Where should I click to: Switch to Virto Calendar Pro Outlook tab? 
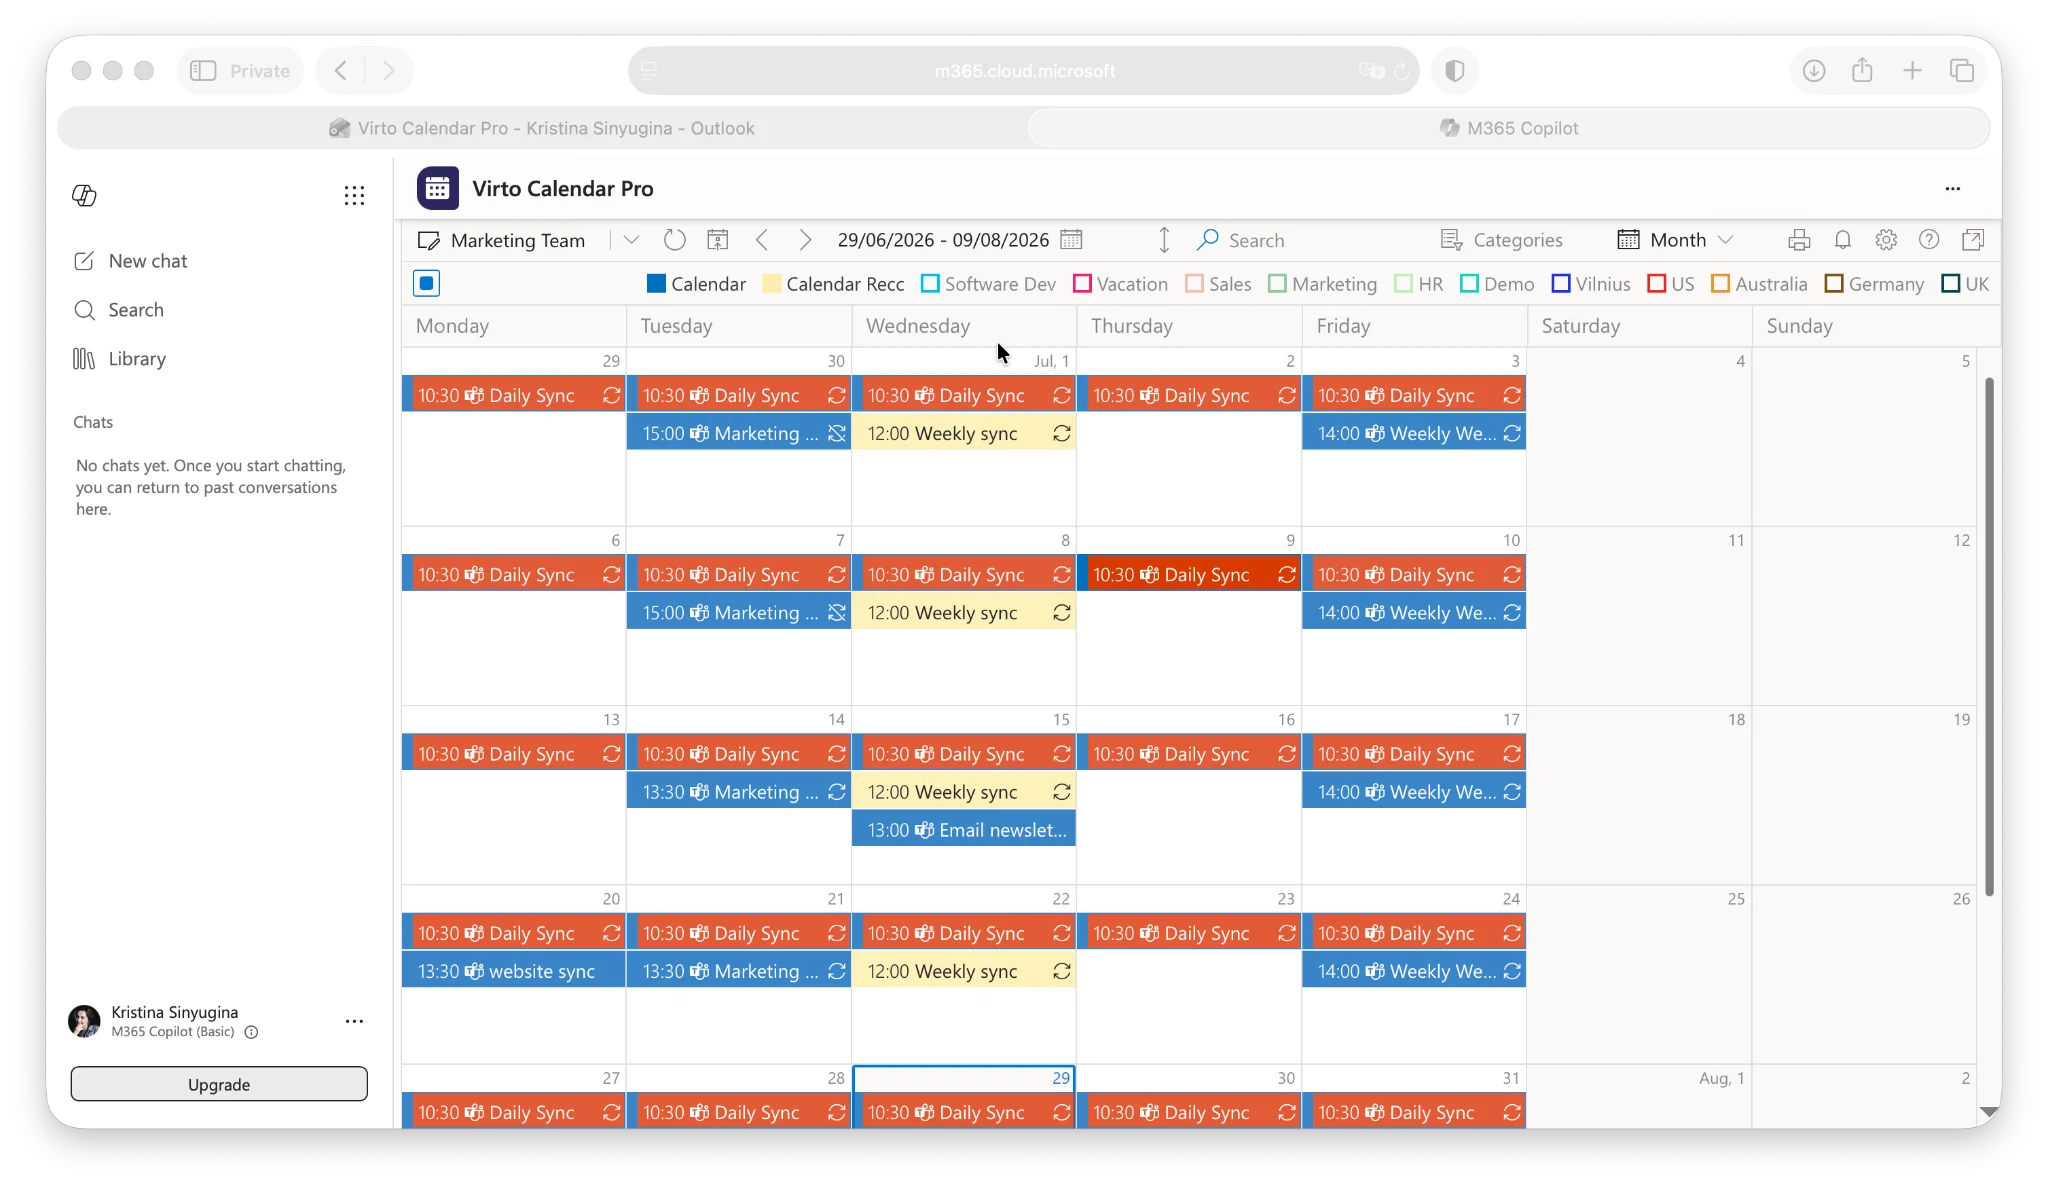[542, 128]
